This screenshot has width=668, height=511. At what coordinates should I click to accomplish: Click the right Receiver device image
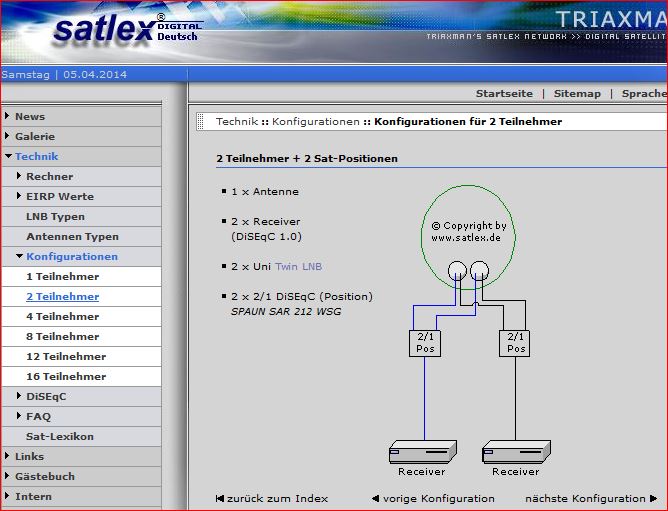[516, 452]
